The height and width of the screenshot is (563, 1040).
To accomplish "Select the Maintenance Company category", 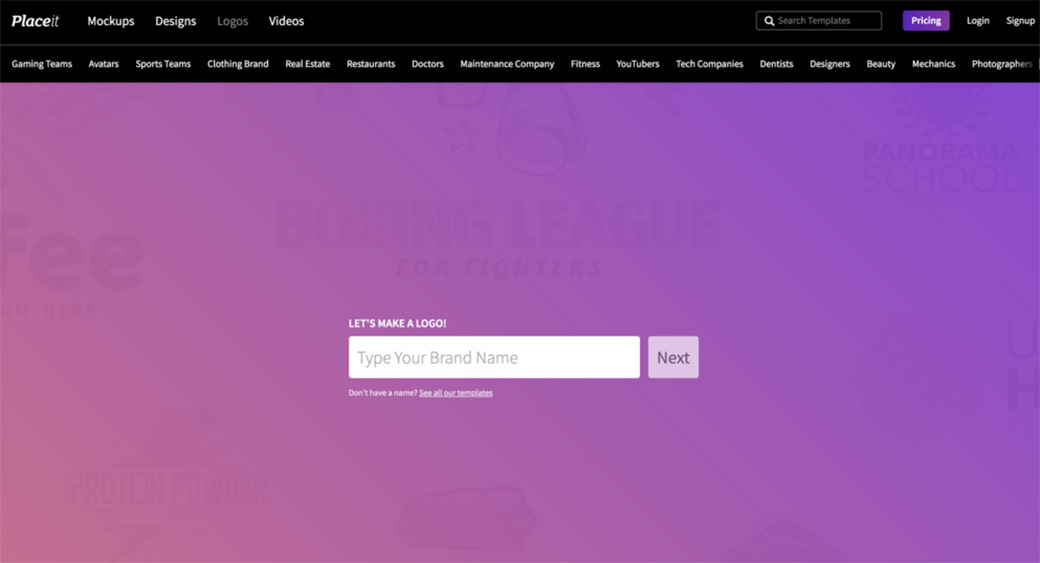I will (x=507, y=64).
